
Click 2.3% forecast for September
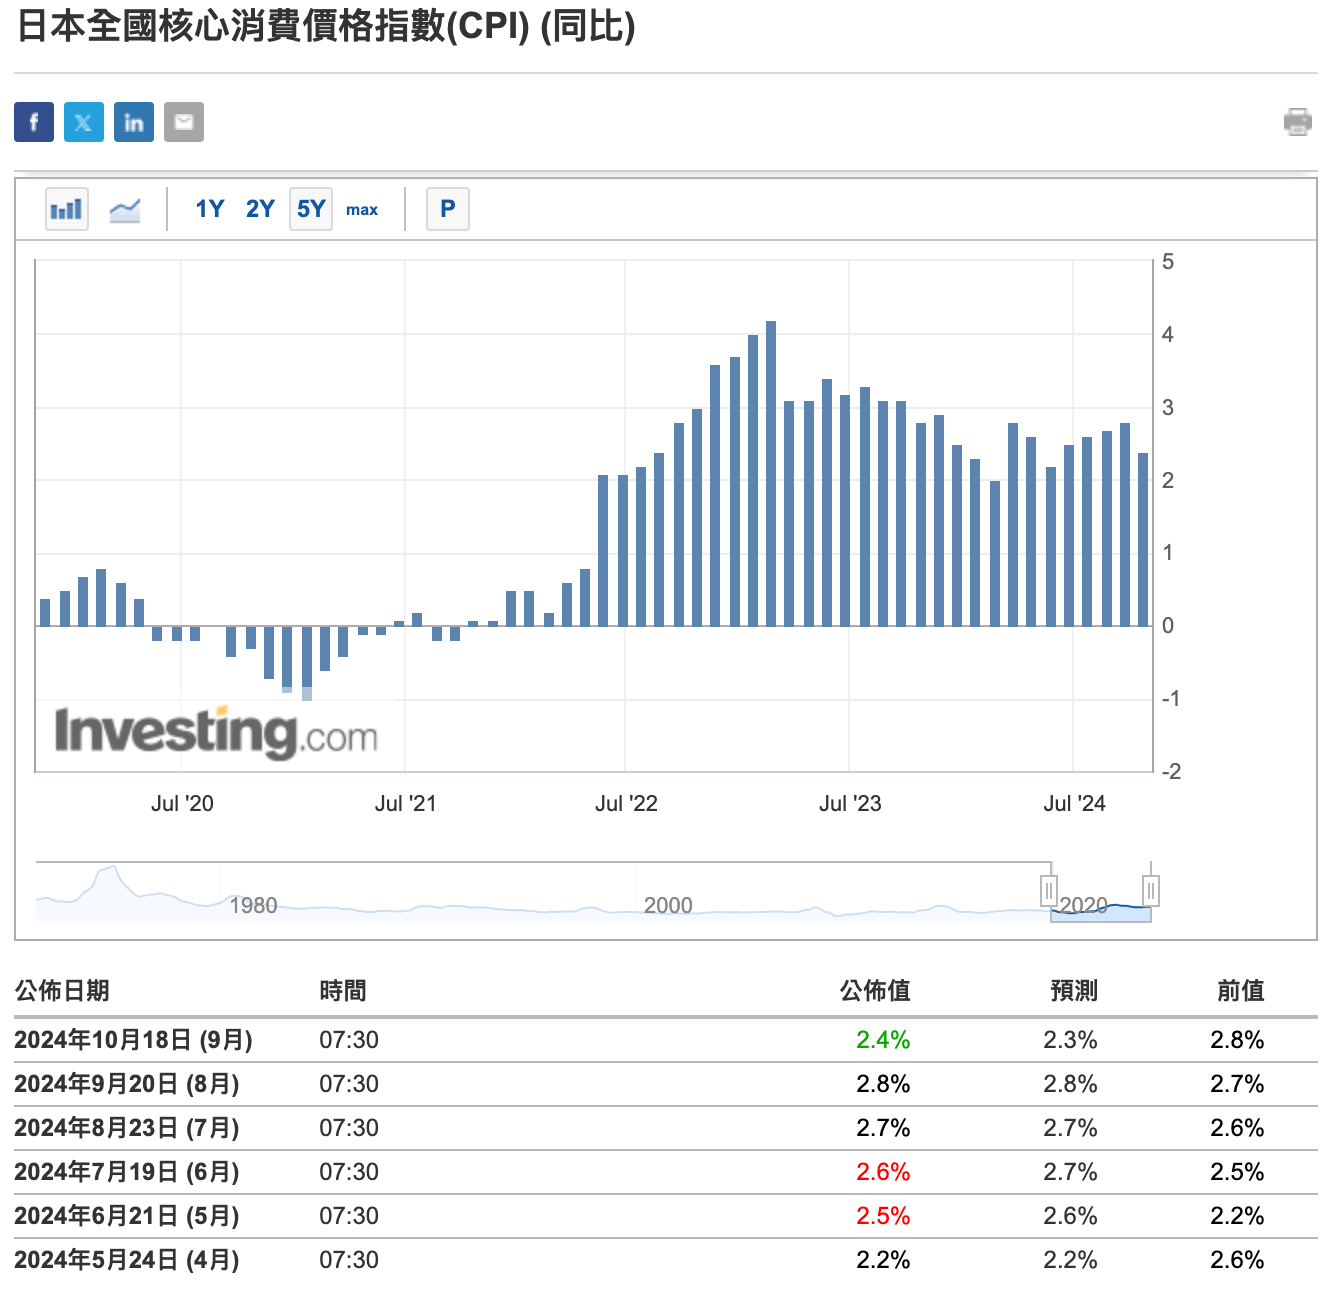pyautogui.click(x=1070, y=1040)
